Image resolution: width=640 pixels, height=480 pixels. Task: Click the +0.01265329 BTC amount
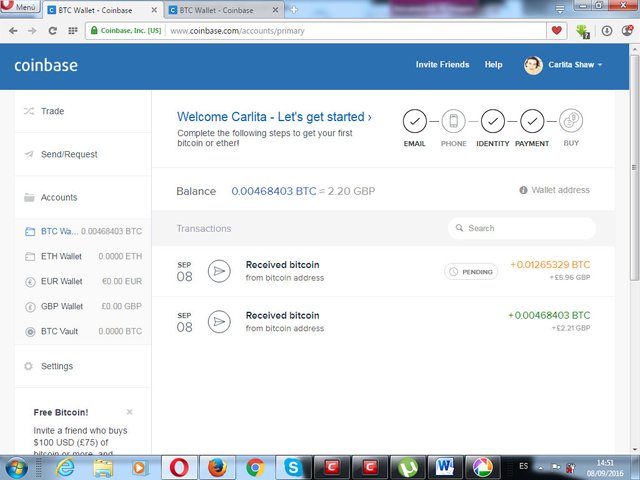tap(550, 265)
